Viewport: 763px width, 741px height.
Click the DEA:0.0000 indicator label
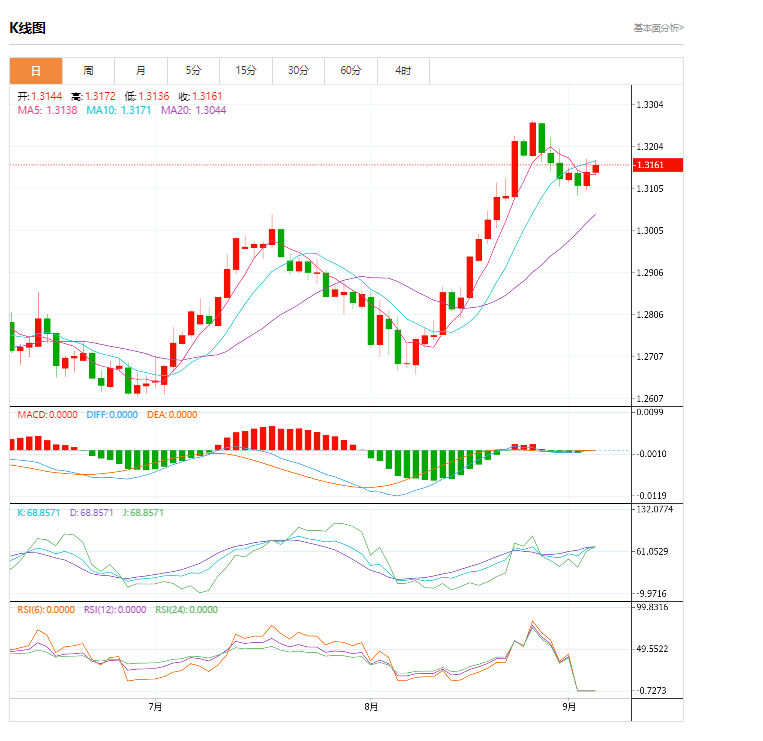[x=172, y=415]
